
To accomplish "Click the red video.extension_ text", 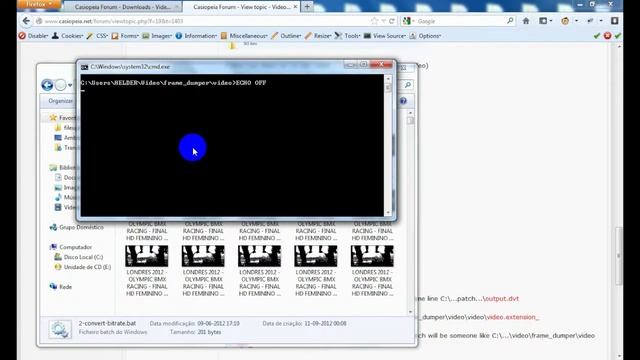I will [513, 317].
